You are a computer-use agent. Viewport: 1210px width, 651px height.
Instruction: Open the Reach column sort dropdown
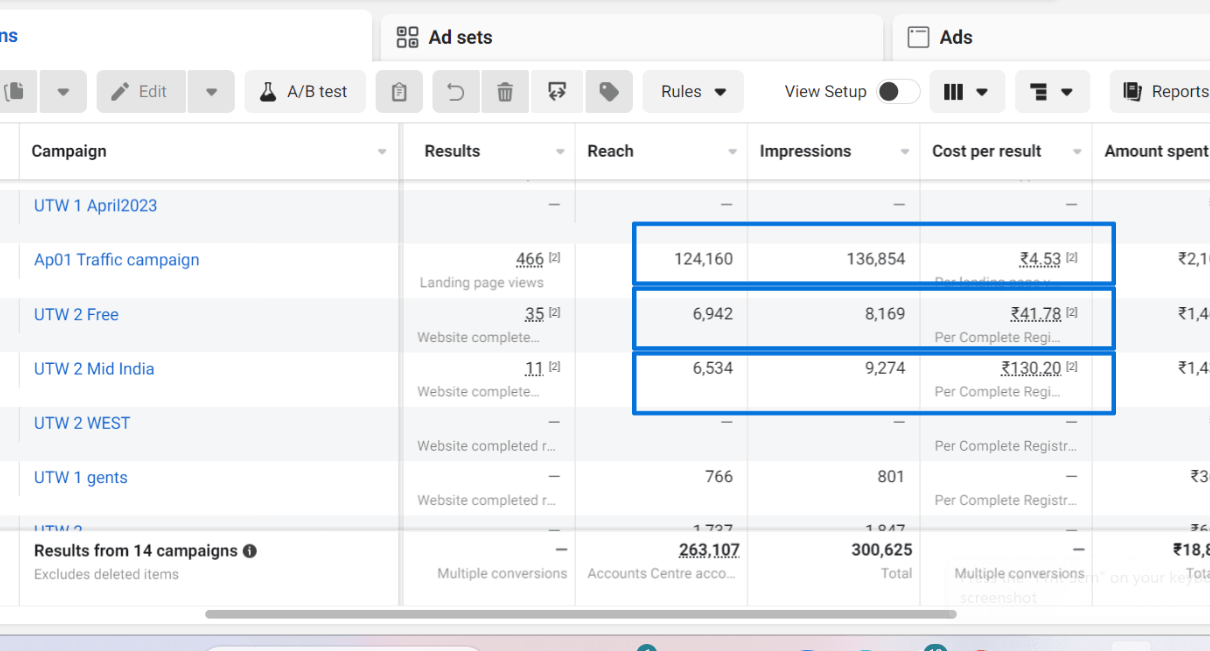[x=733, y=152]
